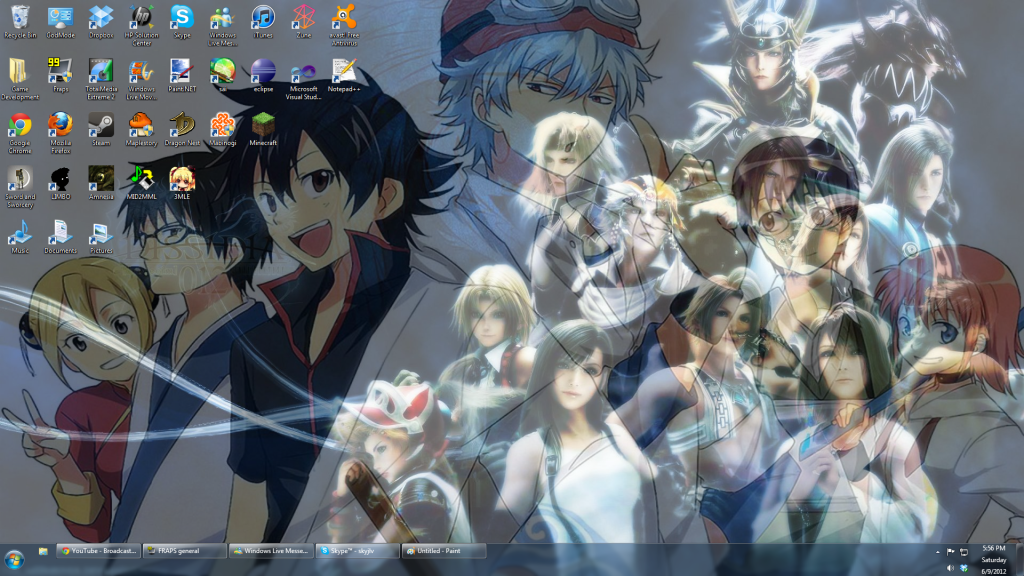The height and width of the screenshot is (576, 1024).
Task: Select the Fraps desktop shortcut
Action: tap(61, 75)
